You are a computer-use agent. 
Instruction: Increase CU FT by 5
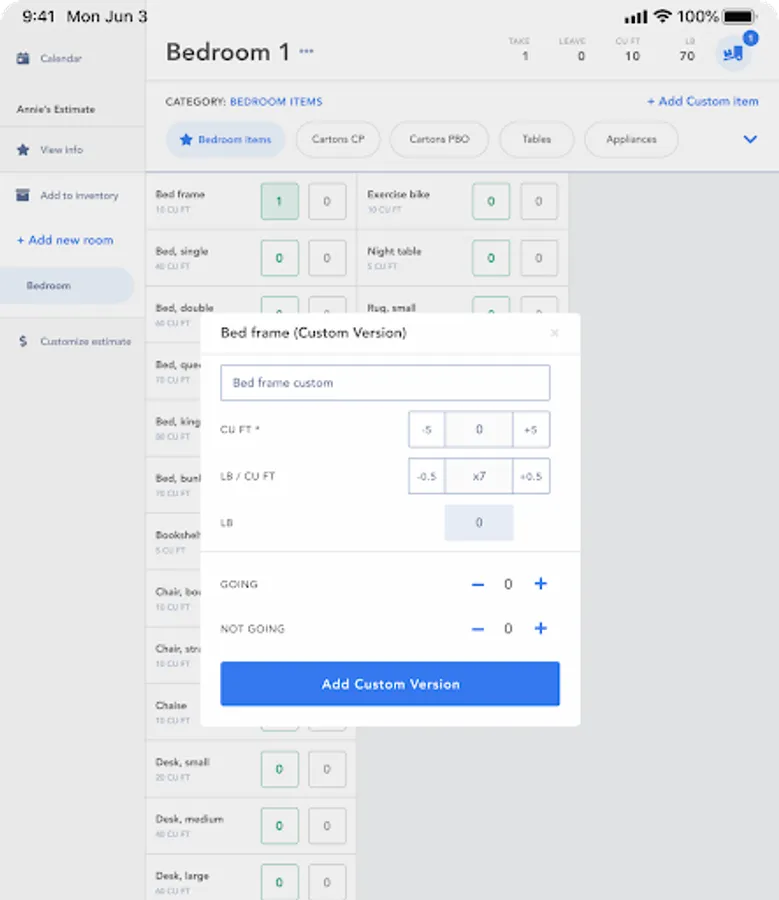pyautogui.click(x=531, y=429)
